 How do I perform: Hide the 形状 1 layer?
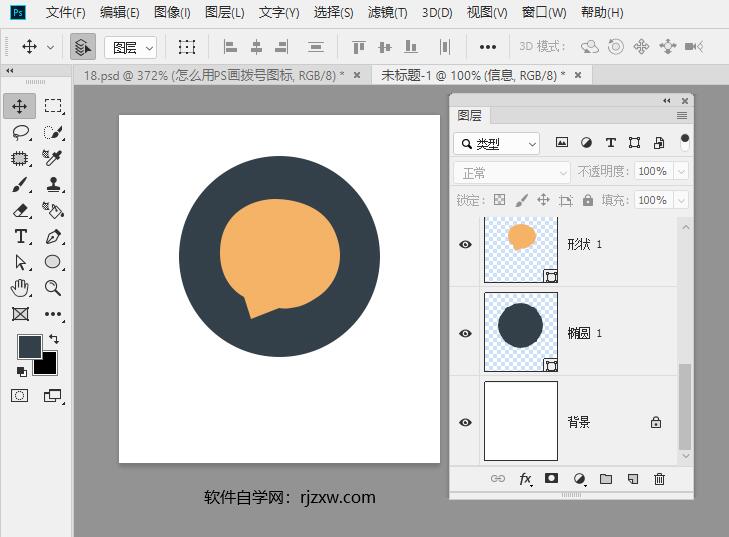tap(465, 244)
